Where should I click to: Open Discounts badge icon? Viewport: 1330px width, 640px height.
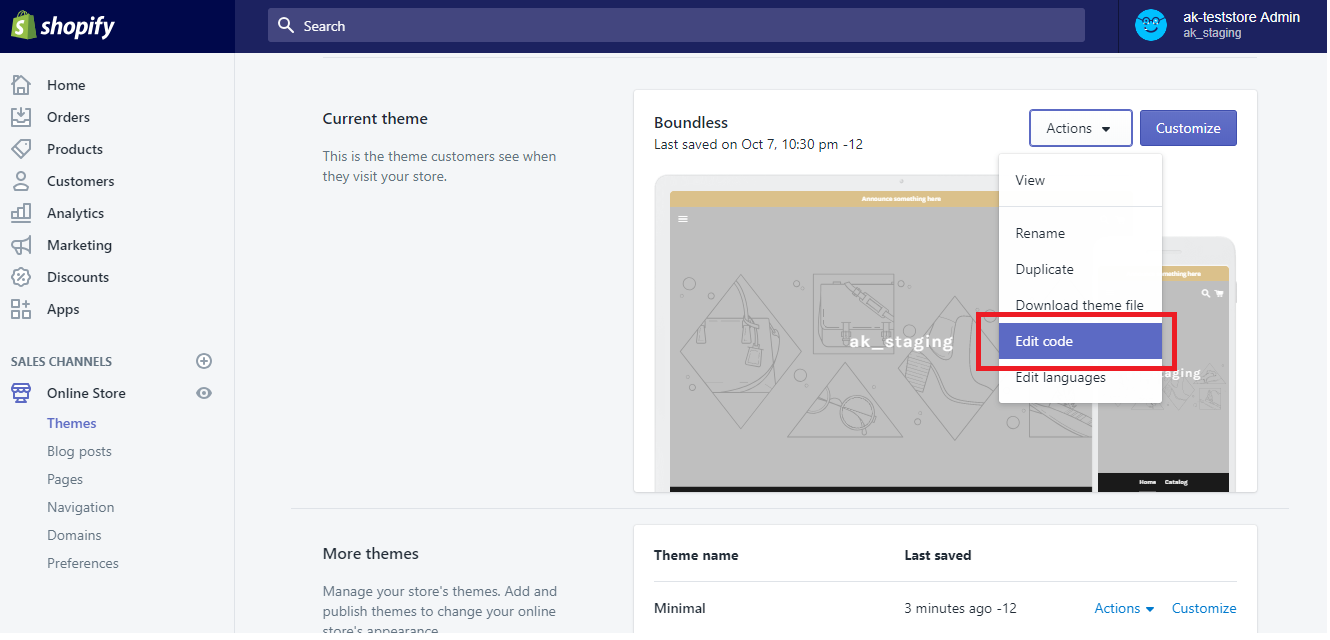[21, 277]
